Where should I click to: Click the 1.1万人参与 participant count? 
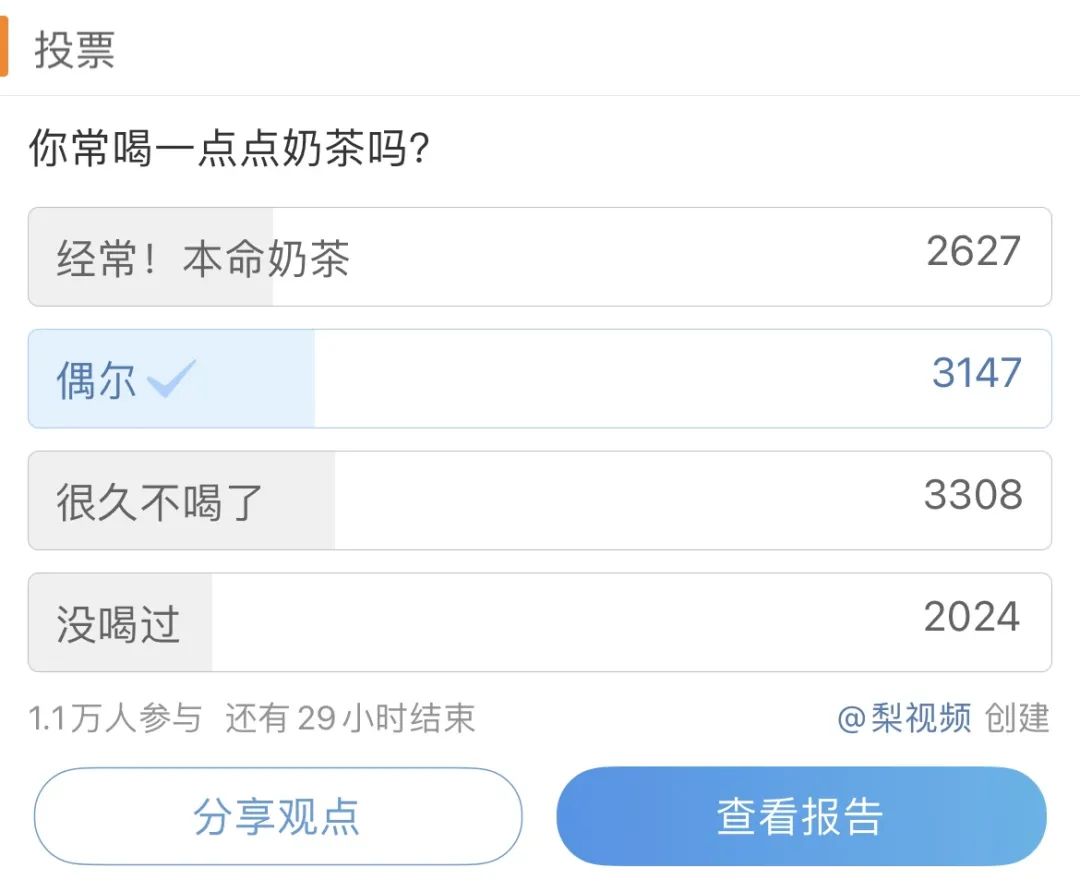click(x=115, y=718)
